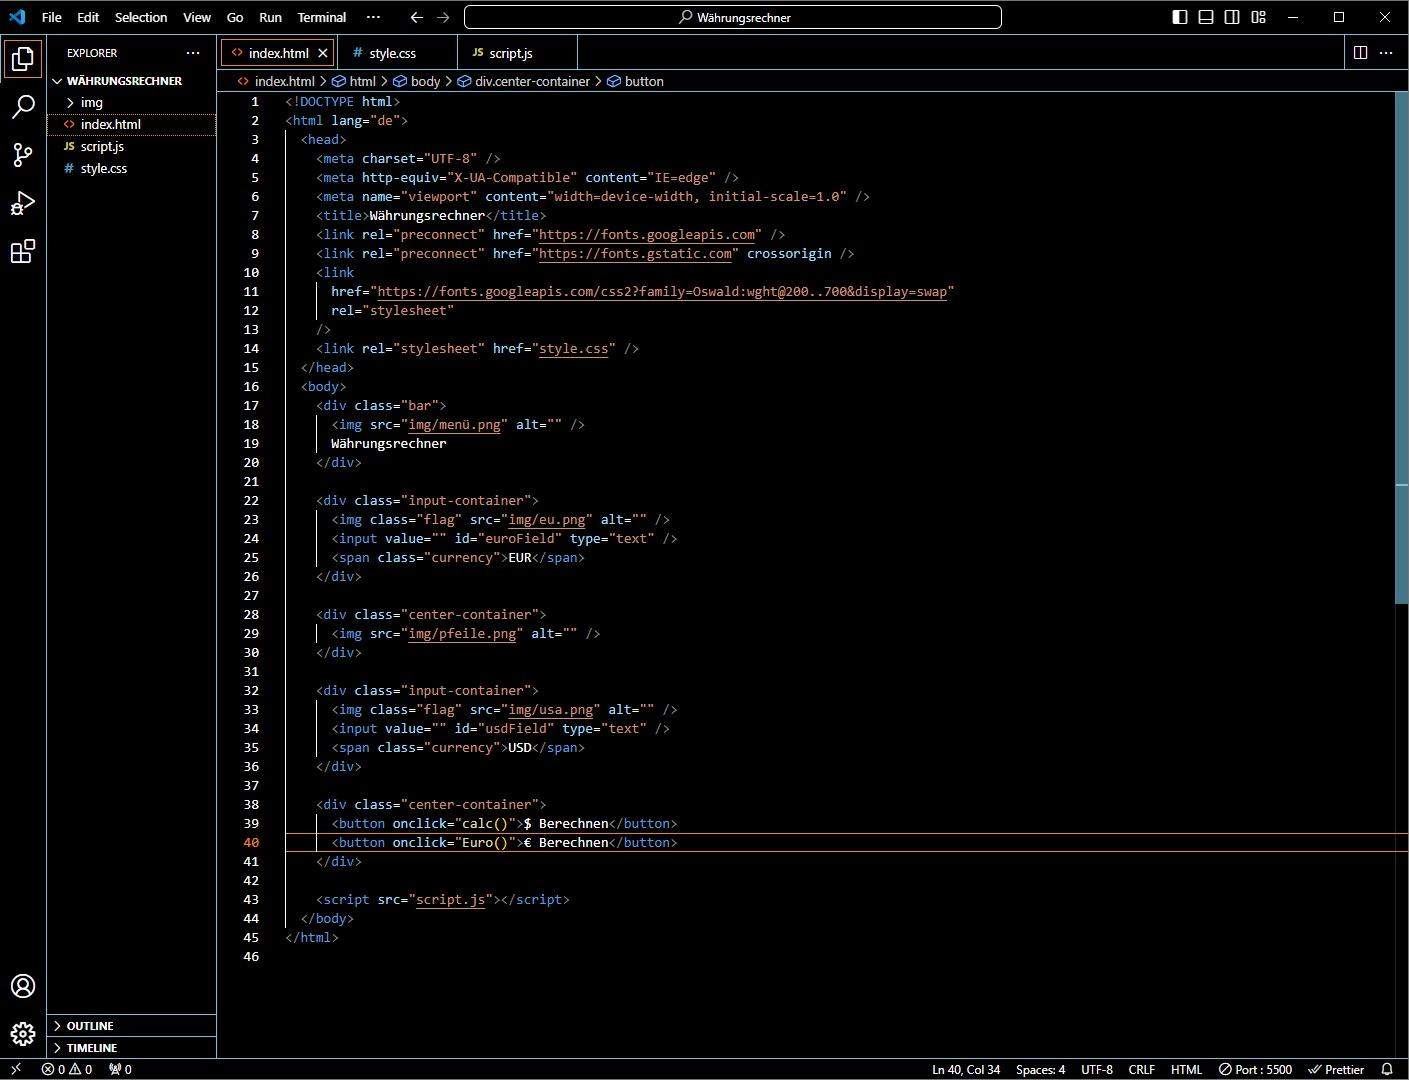Open Explorer views and more actions ellipsis
The image size is (1409, 1080).
click(193, 53)
